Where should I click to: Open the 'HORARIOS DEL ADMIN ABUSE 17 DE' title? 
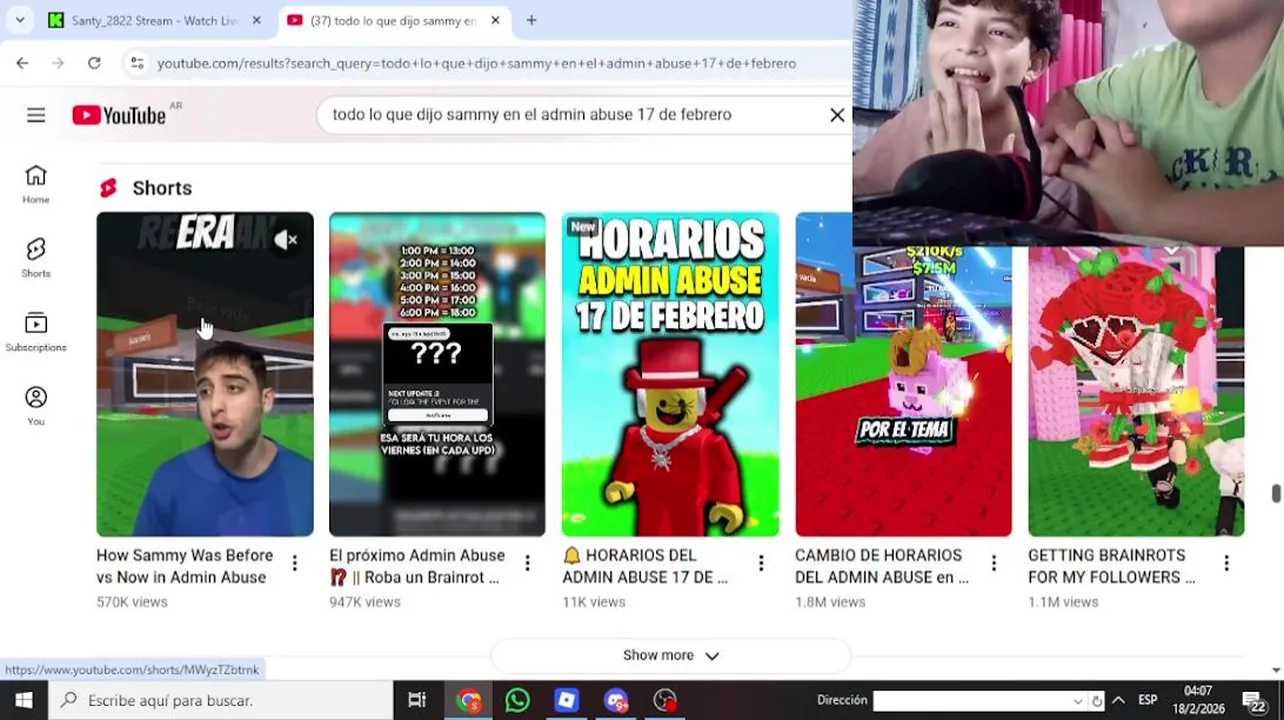coord(646,566)
